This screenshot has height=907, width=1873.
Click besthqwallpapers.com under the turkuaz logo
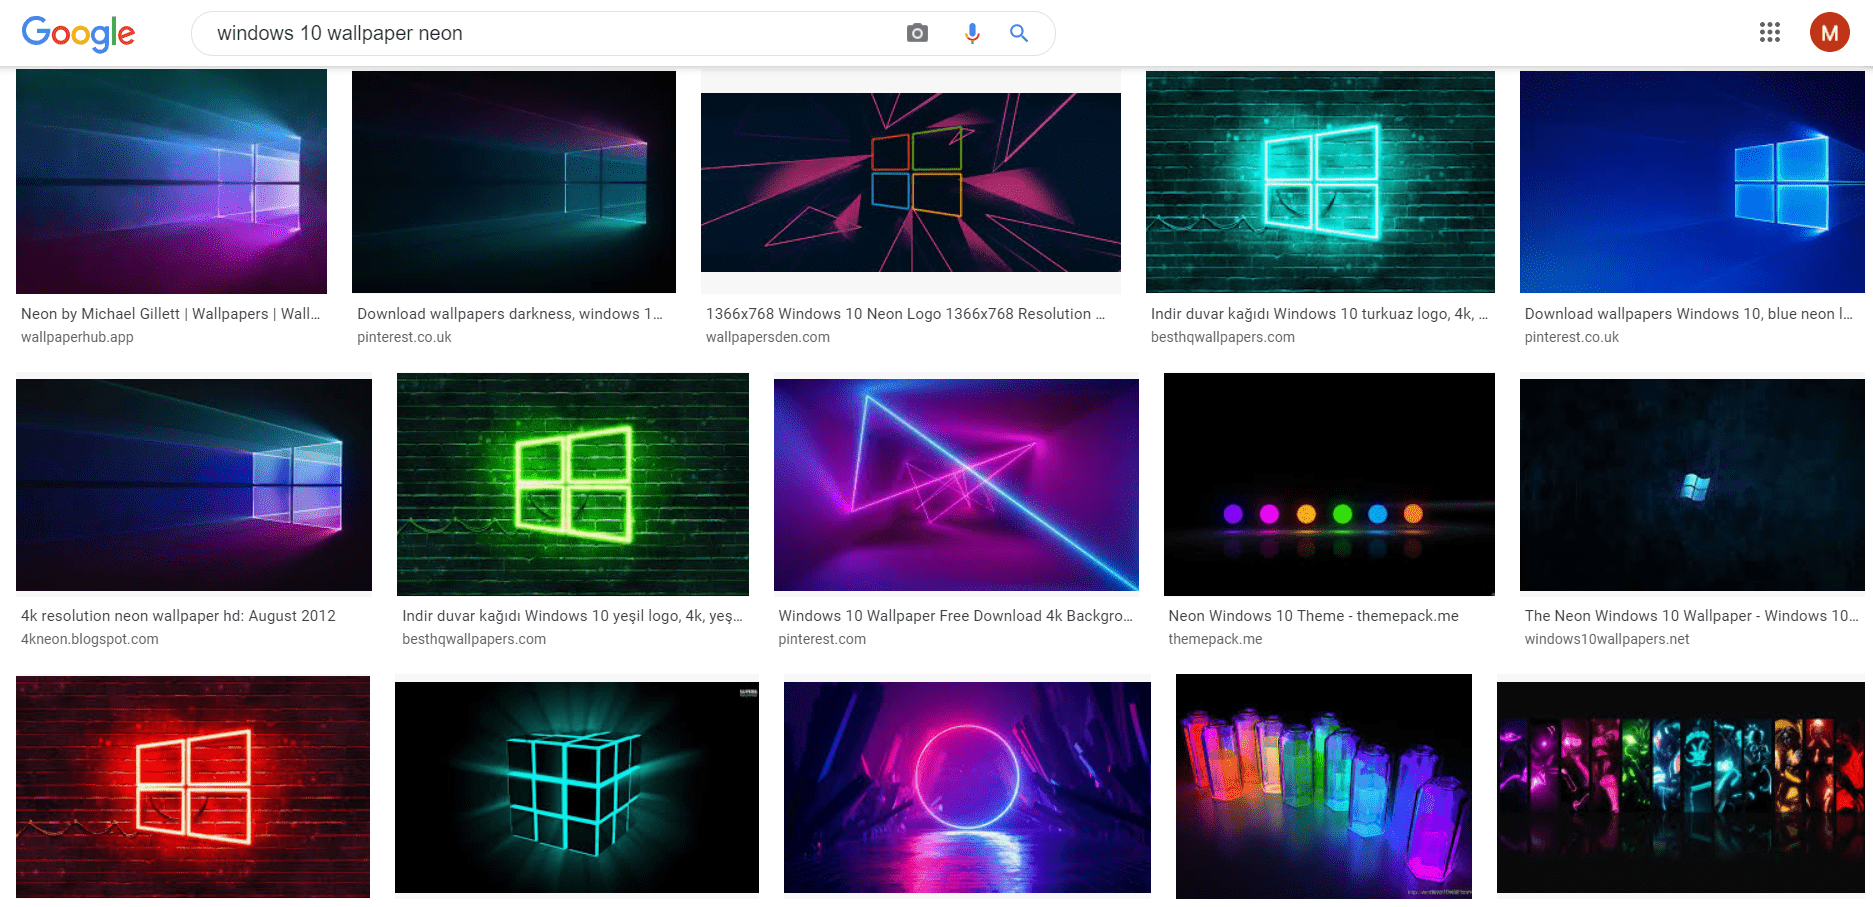[x=1223, y=337]
